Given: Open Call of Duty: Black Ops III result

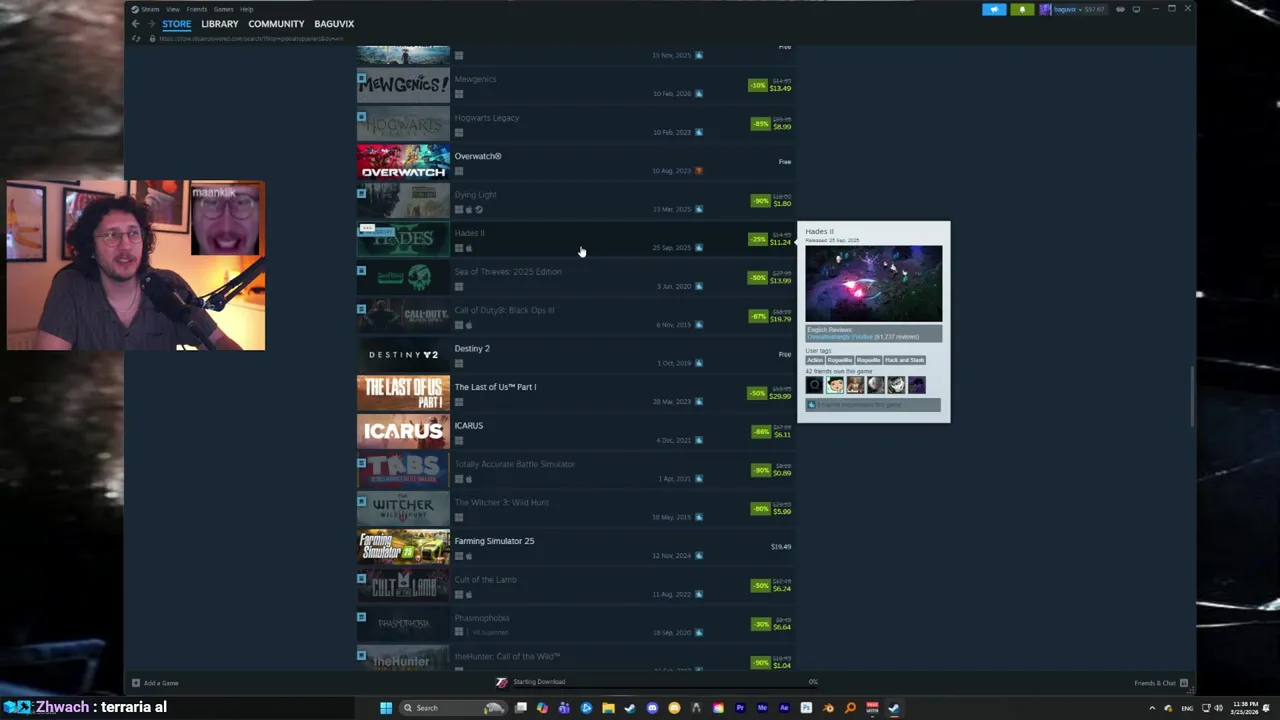Looking at the screenshot, I should pos(576,316).
